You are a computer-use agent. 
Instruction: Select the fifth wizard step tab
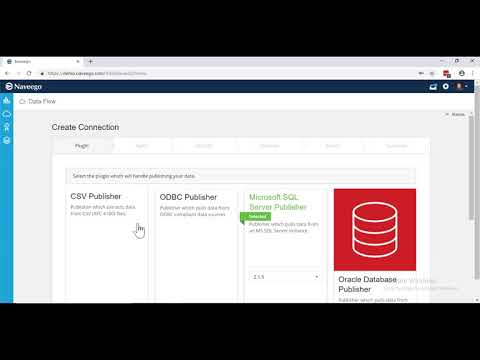point(332,146)
